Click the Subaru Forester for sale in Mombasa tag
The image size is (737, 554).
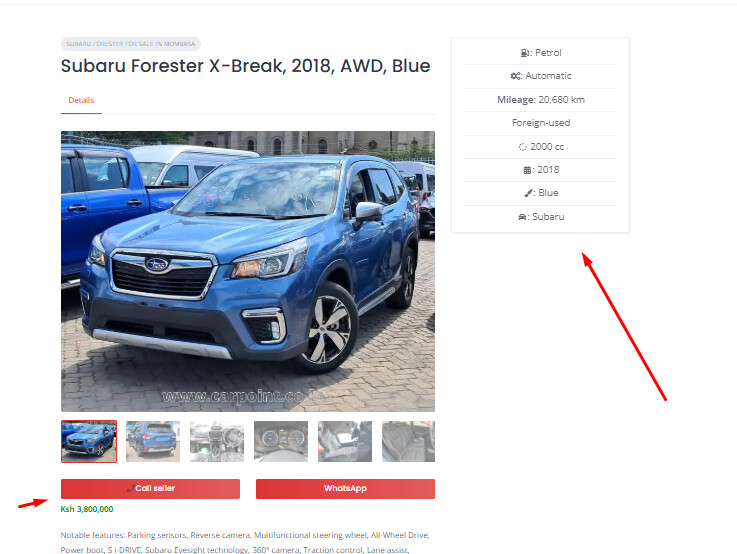tap(131, 44)
